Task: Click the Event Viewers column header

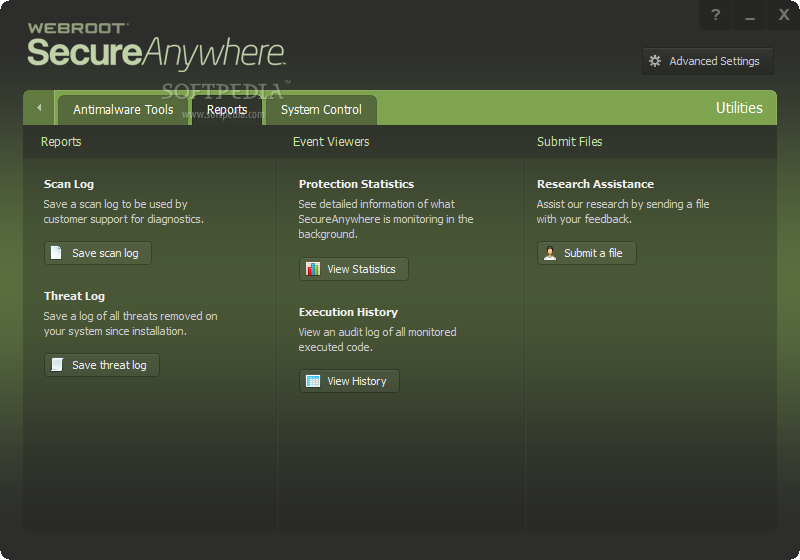Action: pyautogui.click(x=331, y=142)
